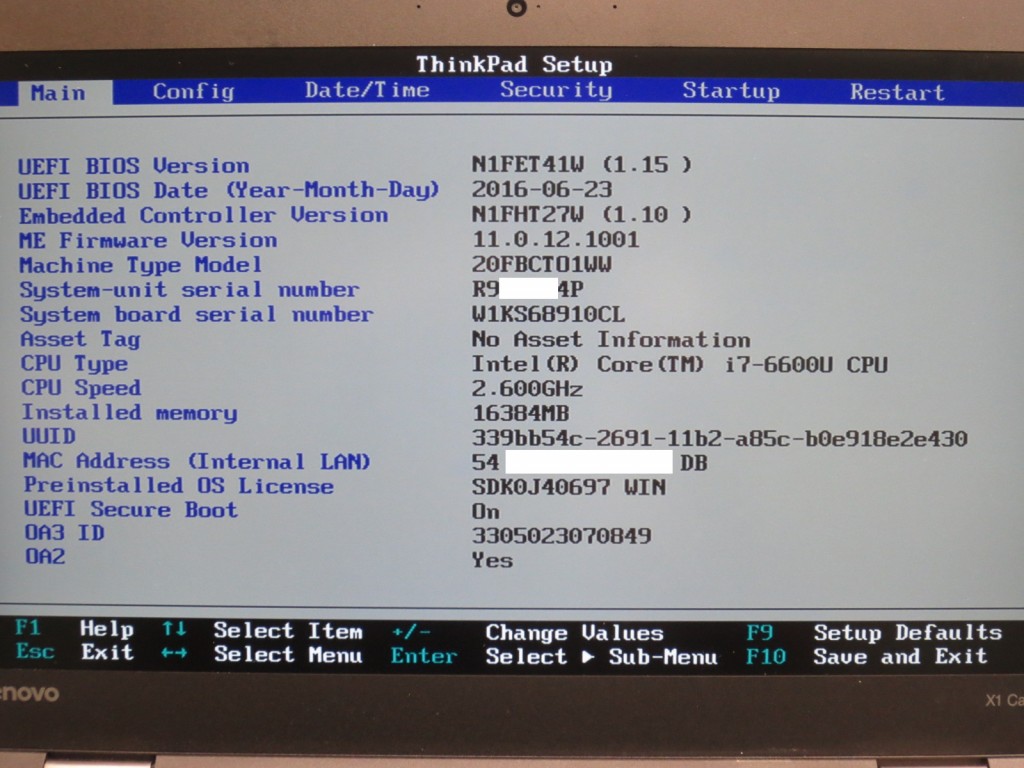
Task: Select the N1FET41W (1.15) value
Action: click(x=581, y=164)
